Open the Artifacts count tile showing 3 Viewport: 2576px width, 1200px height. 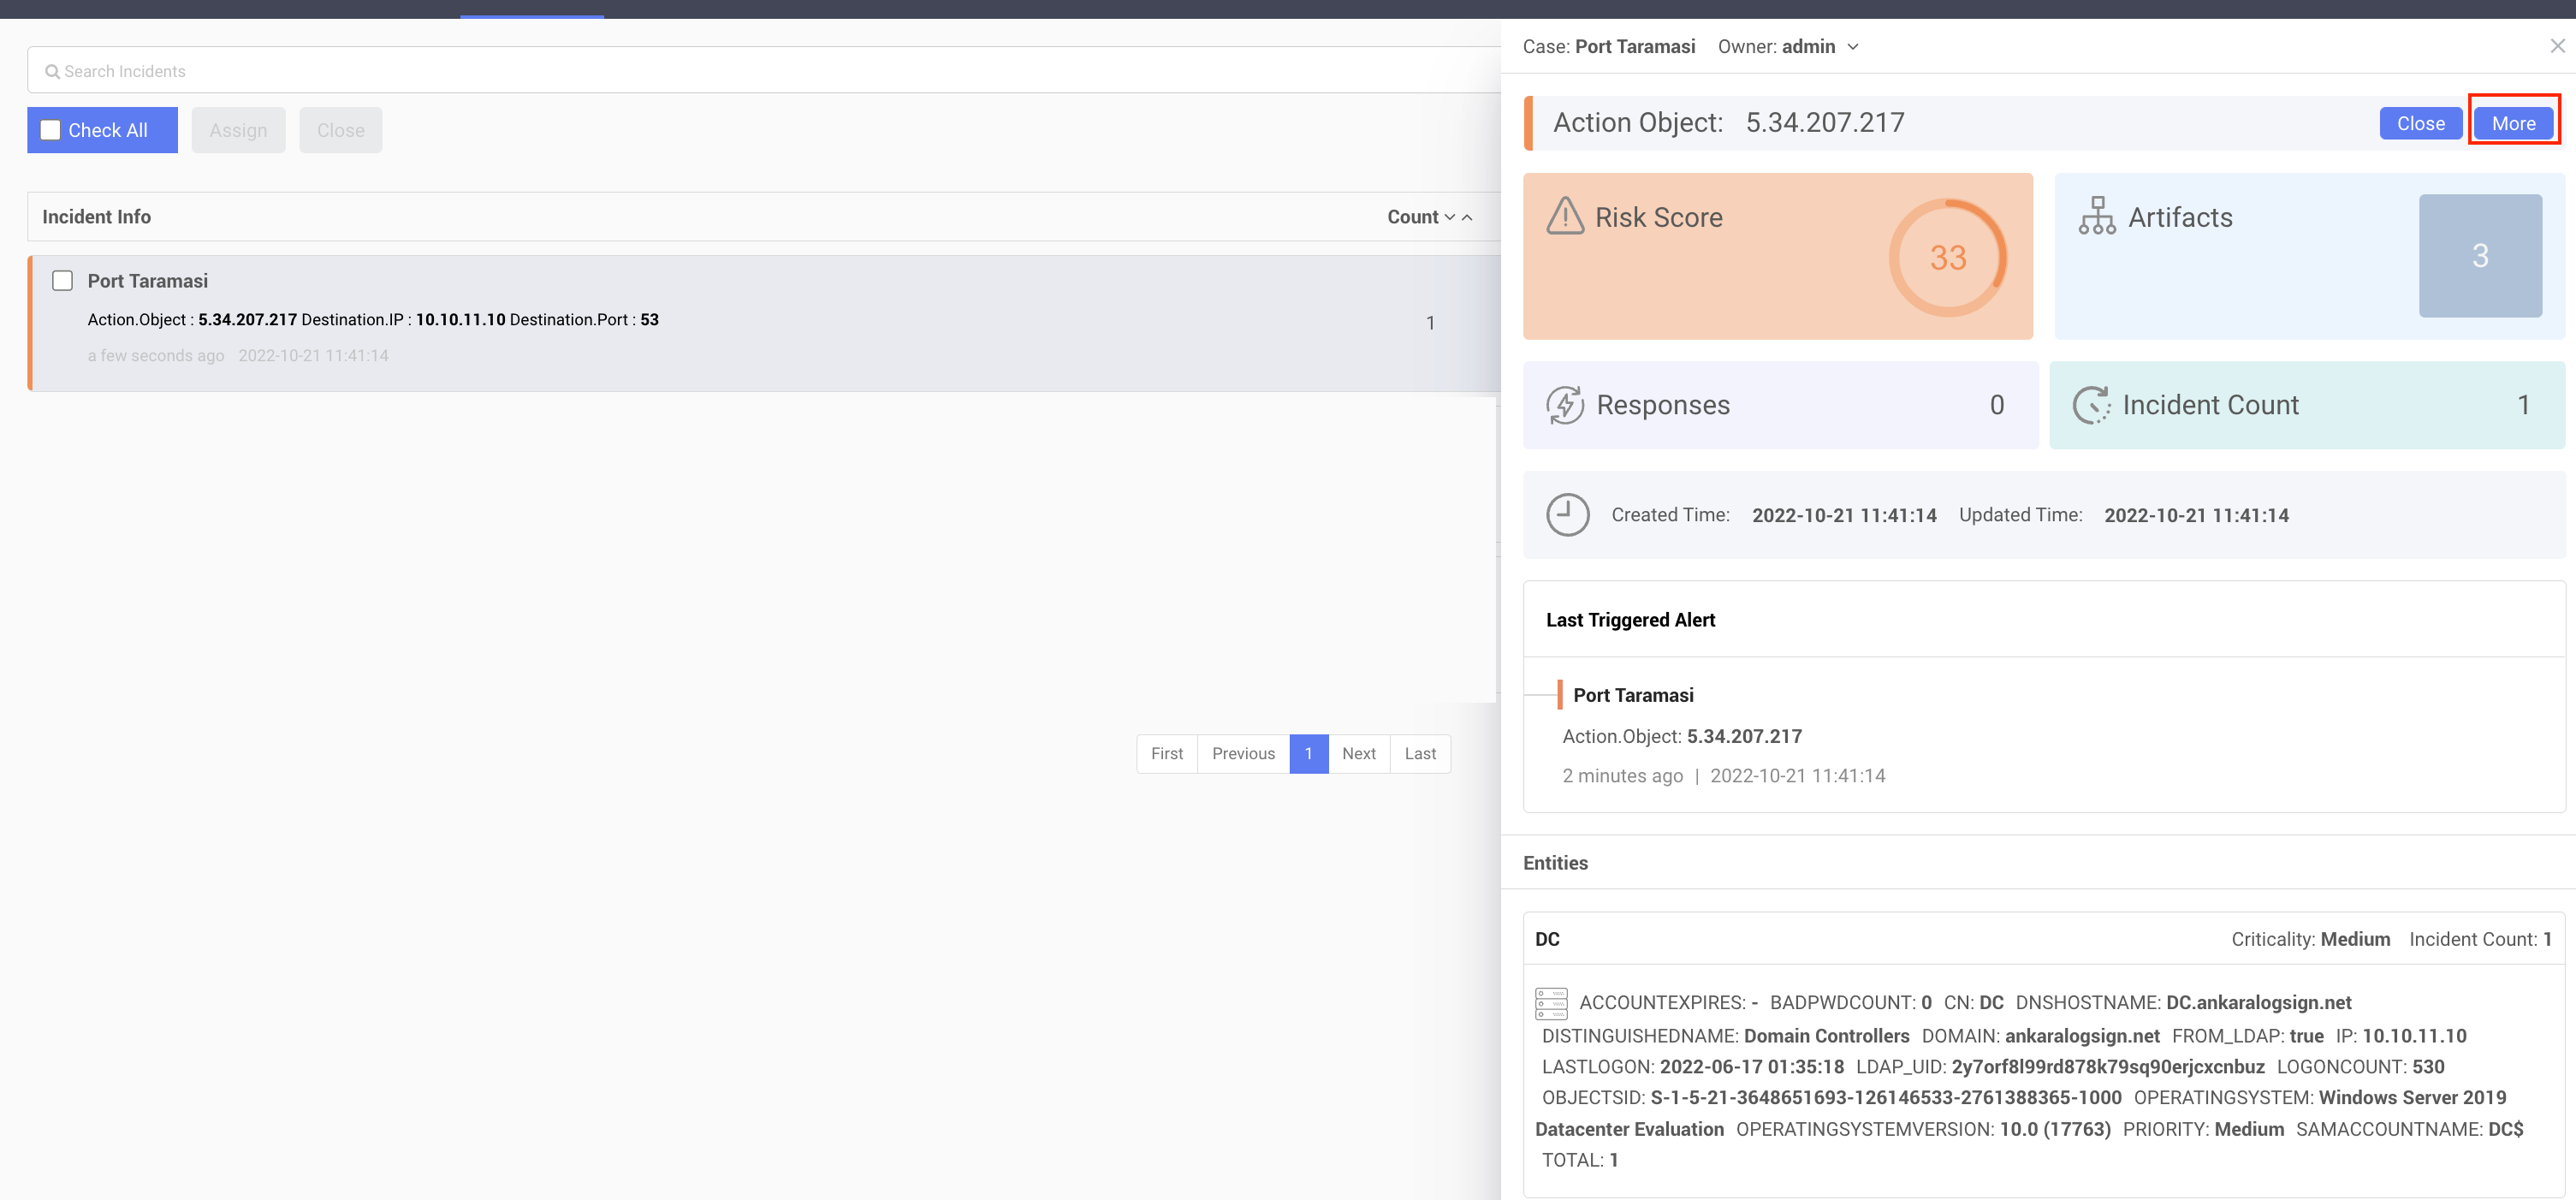[x=2480, y=256]
